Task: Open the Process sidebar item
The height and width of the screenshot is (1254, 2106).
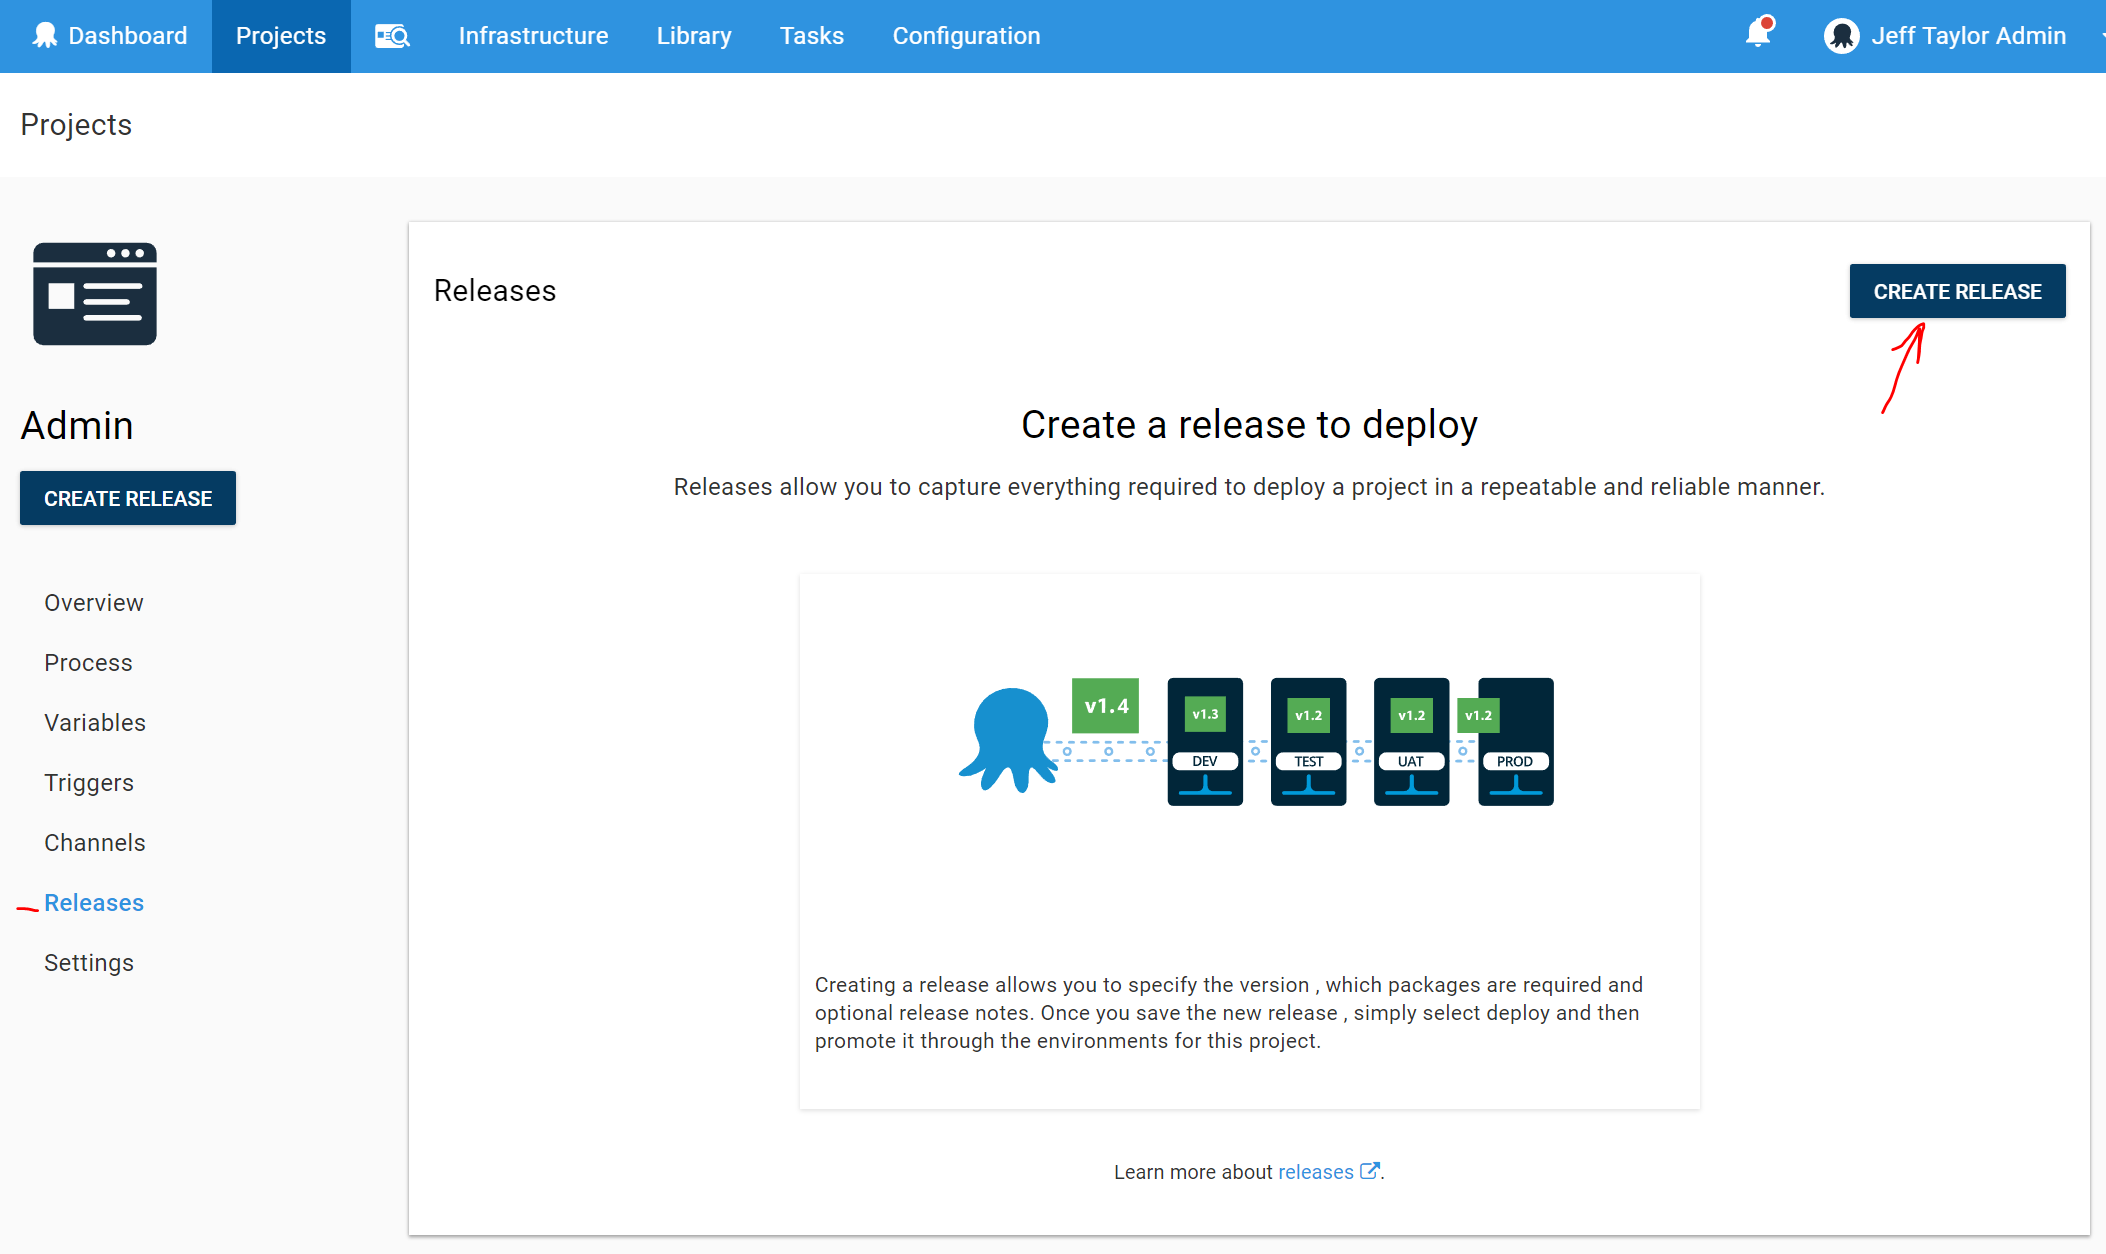Action: pyautogui.click(x=88, y=663)
